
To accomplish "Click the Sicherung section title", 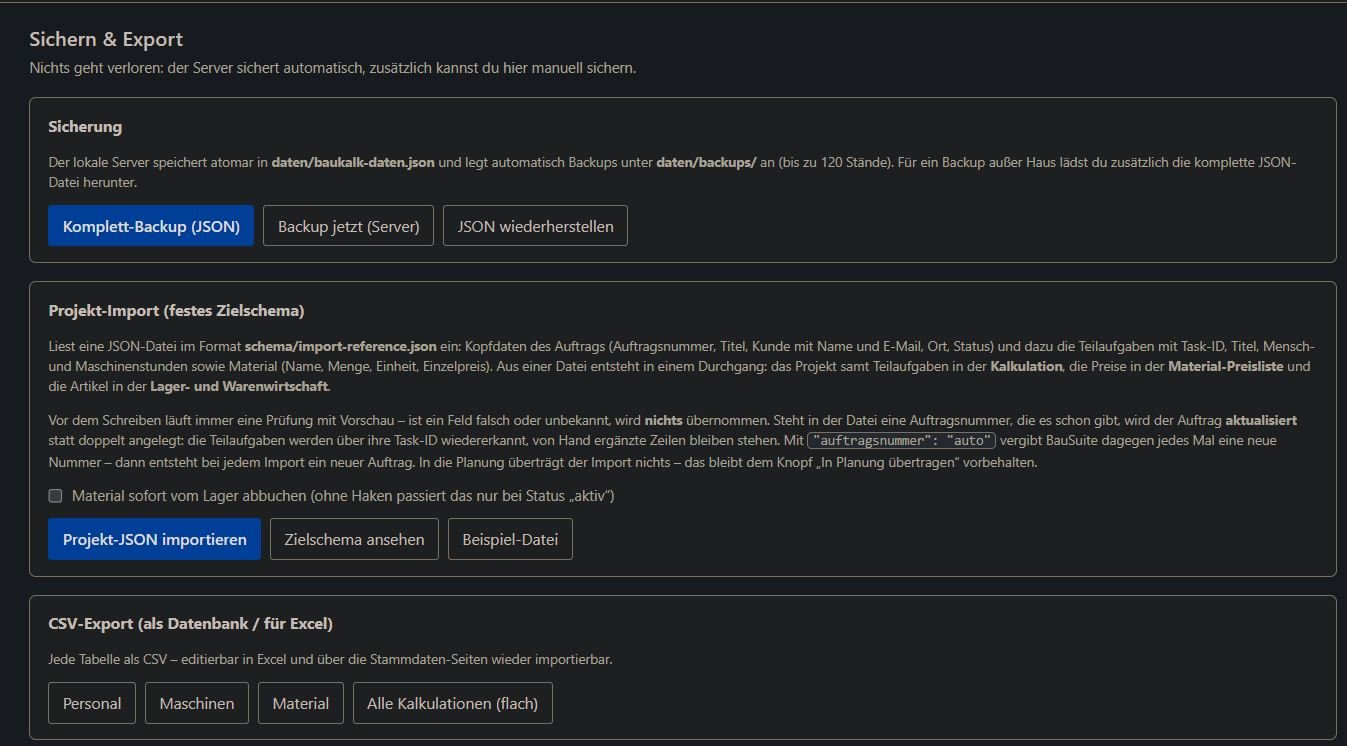I will click(85, 127).
